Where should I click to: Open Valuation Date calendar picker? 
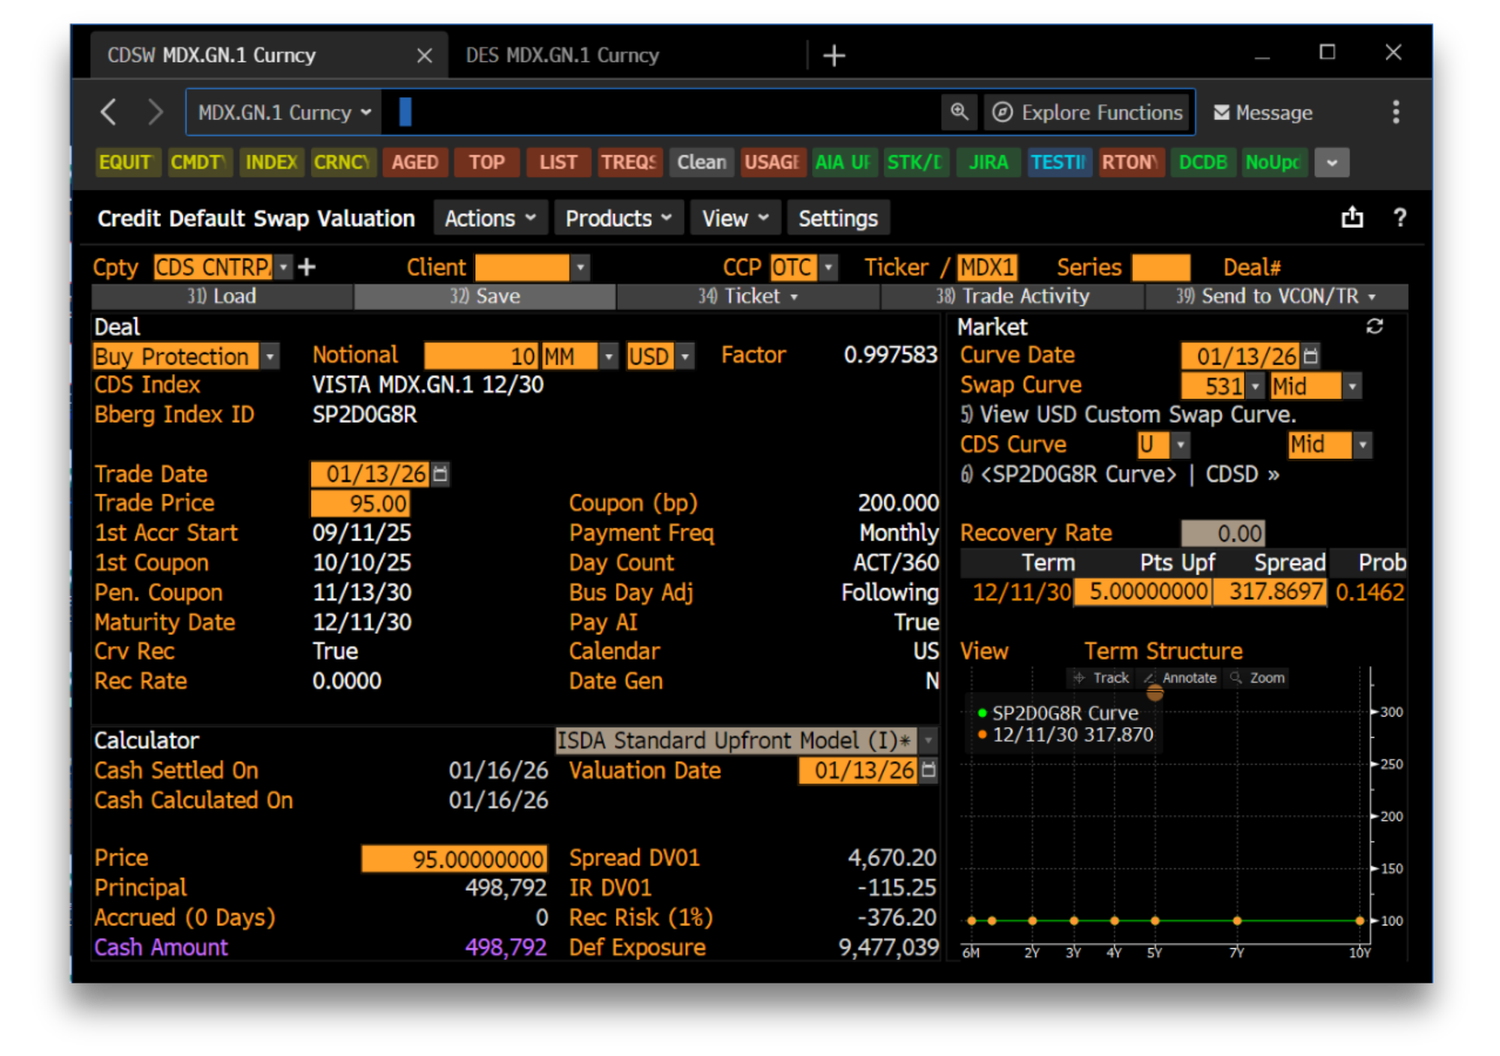pos(928,770)
